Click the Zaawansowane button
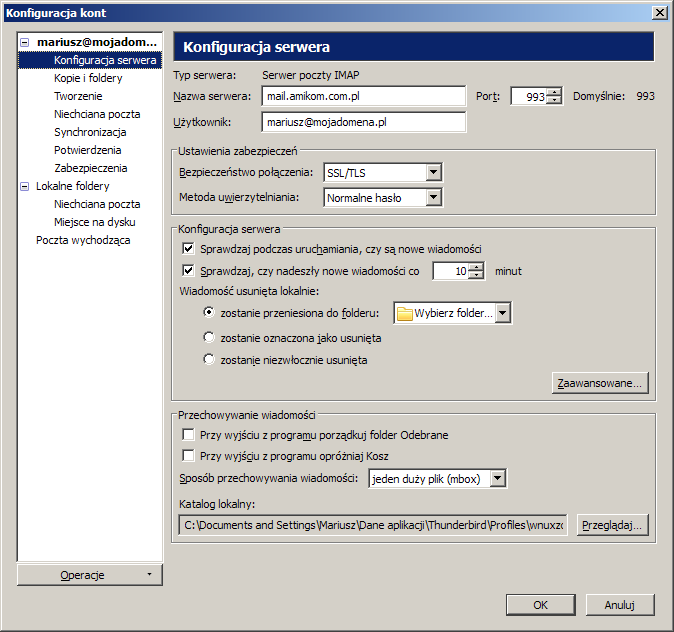Viewport: 674px width, 632px height. pyautogui.click(x=600, y=383)
